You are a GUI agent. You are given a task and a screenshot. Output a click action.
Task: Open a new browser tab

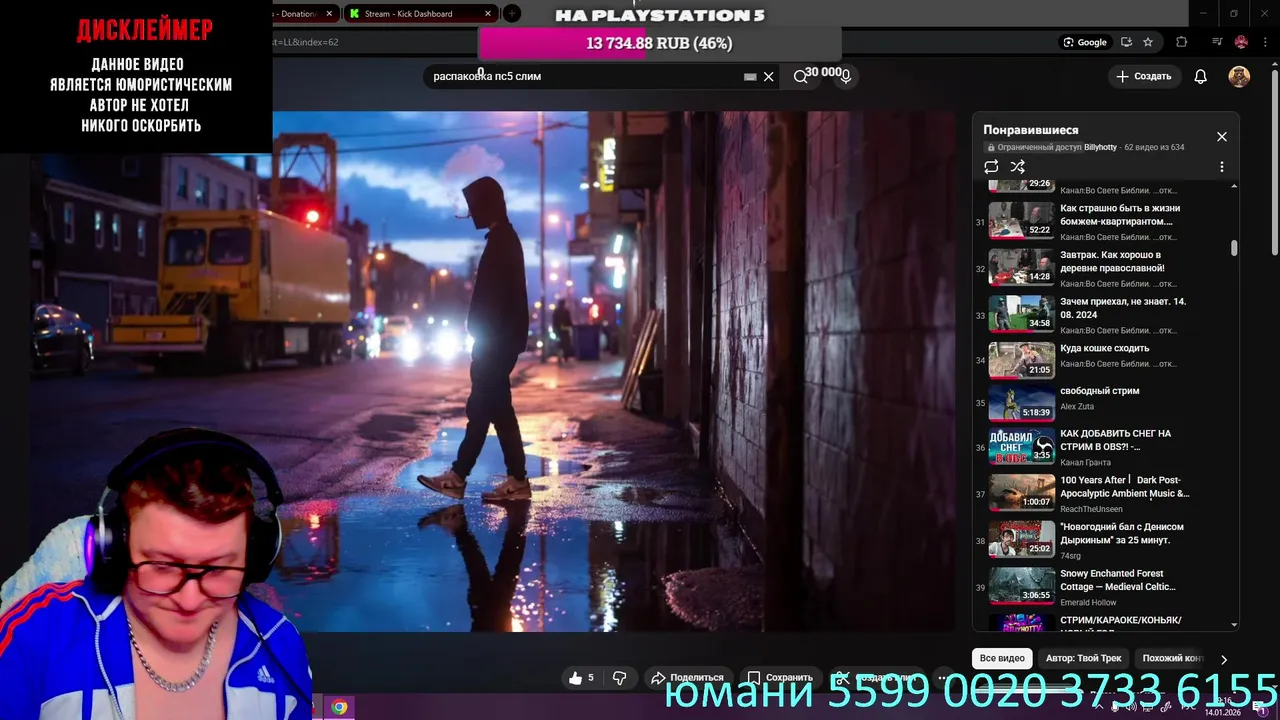(x=511, y=14)
